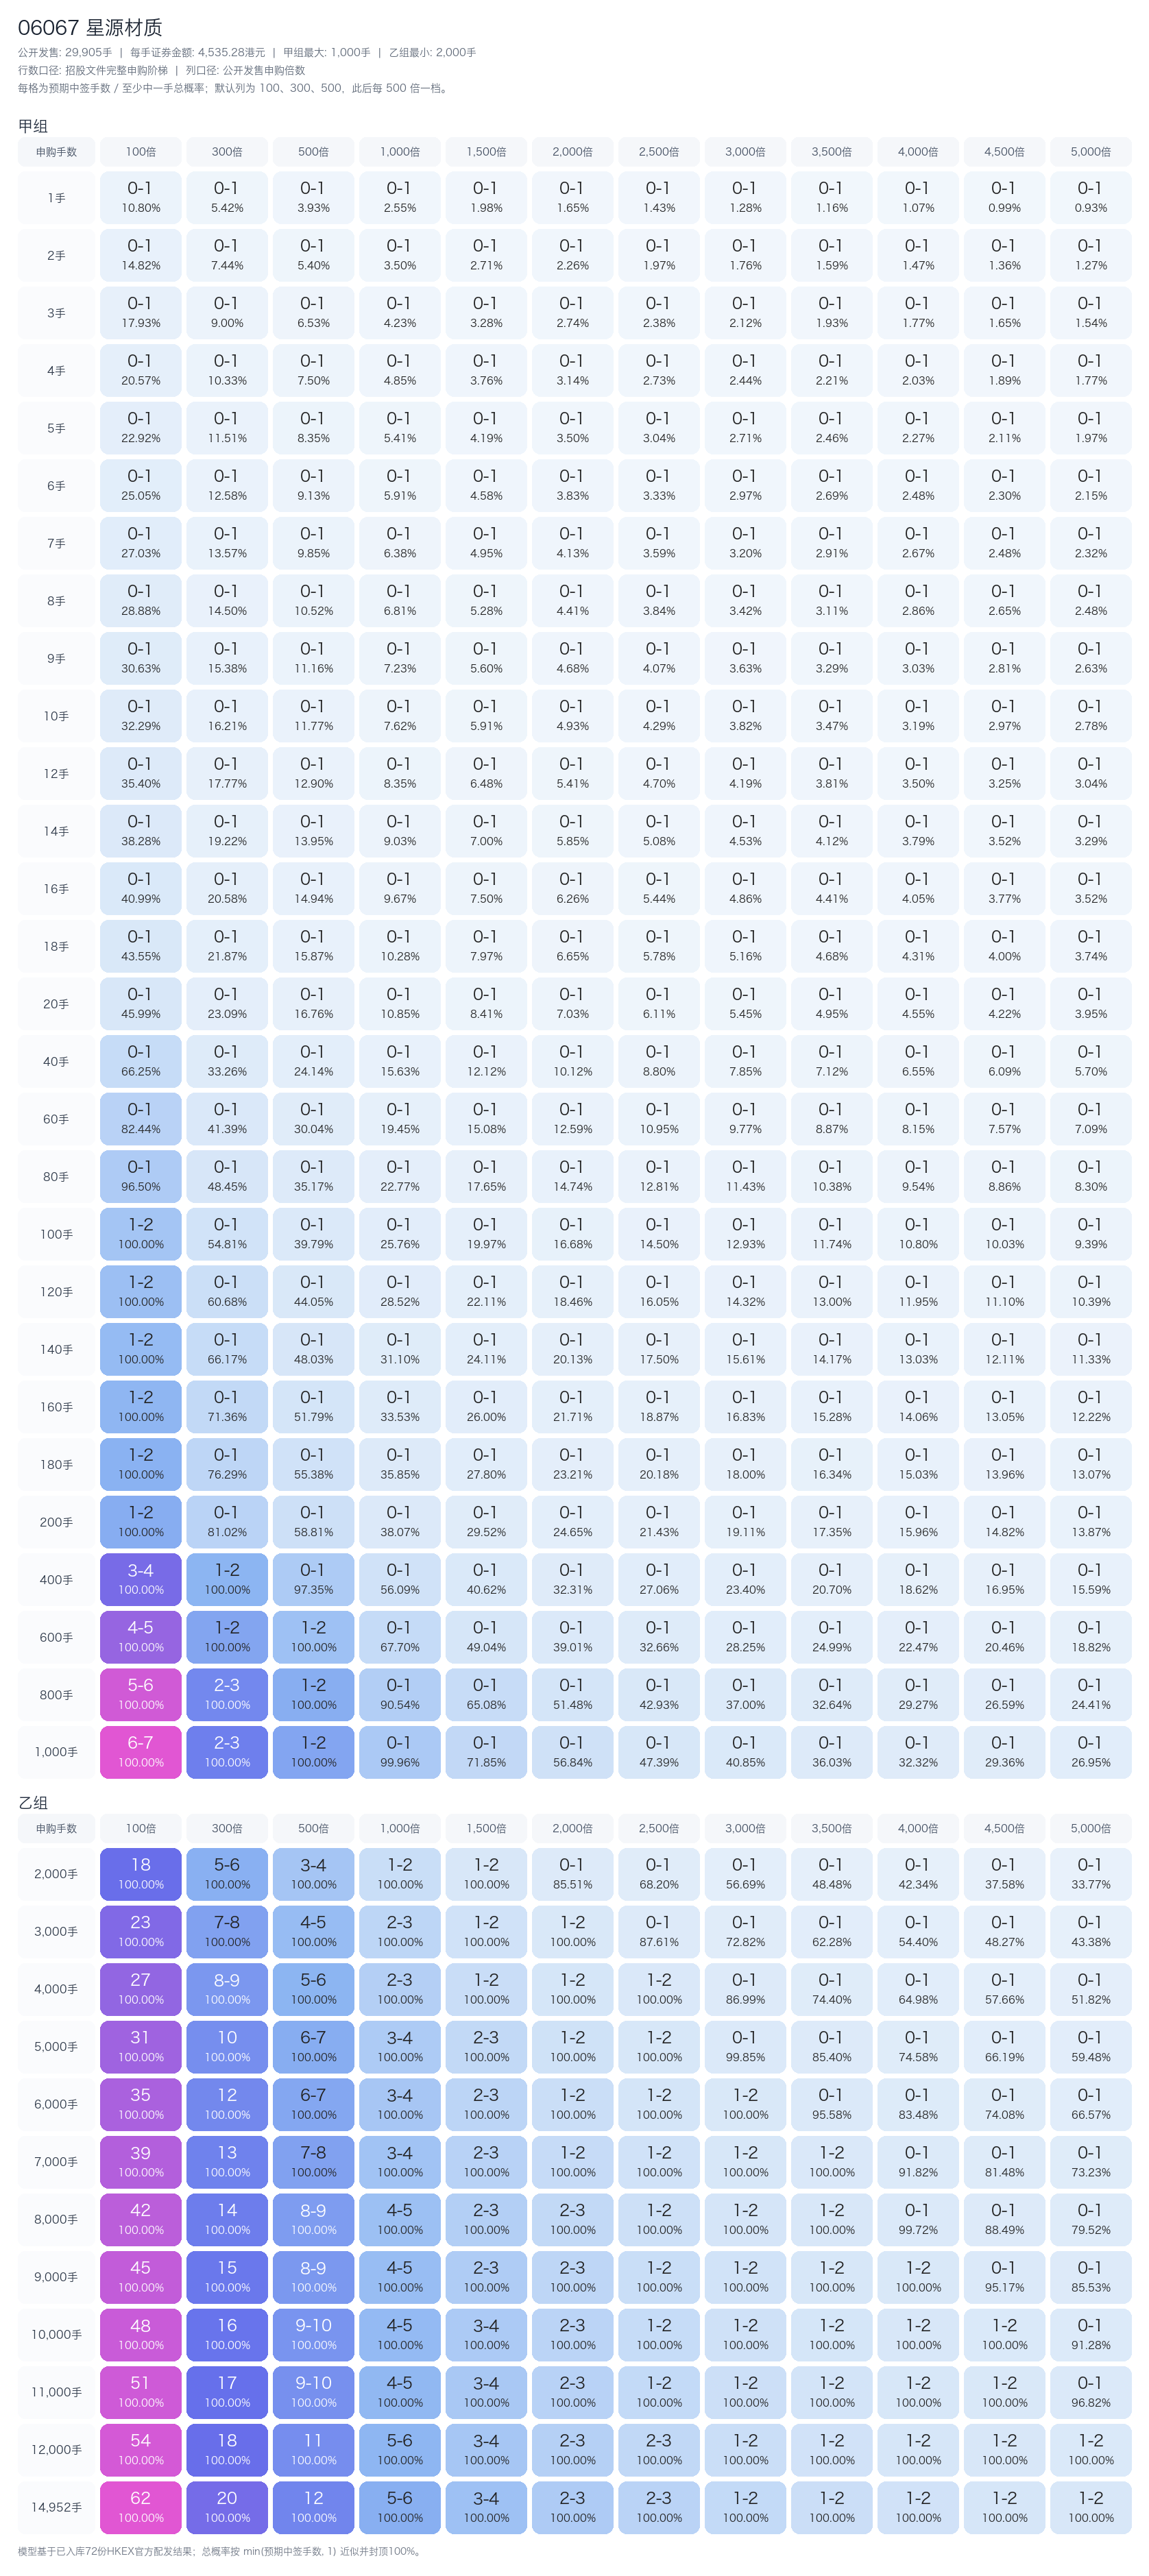This screenshot has height=2576, width=1149.
Task: Select the 14,952手 row label
Action: pos(56,2507)
